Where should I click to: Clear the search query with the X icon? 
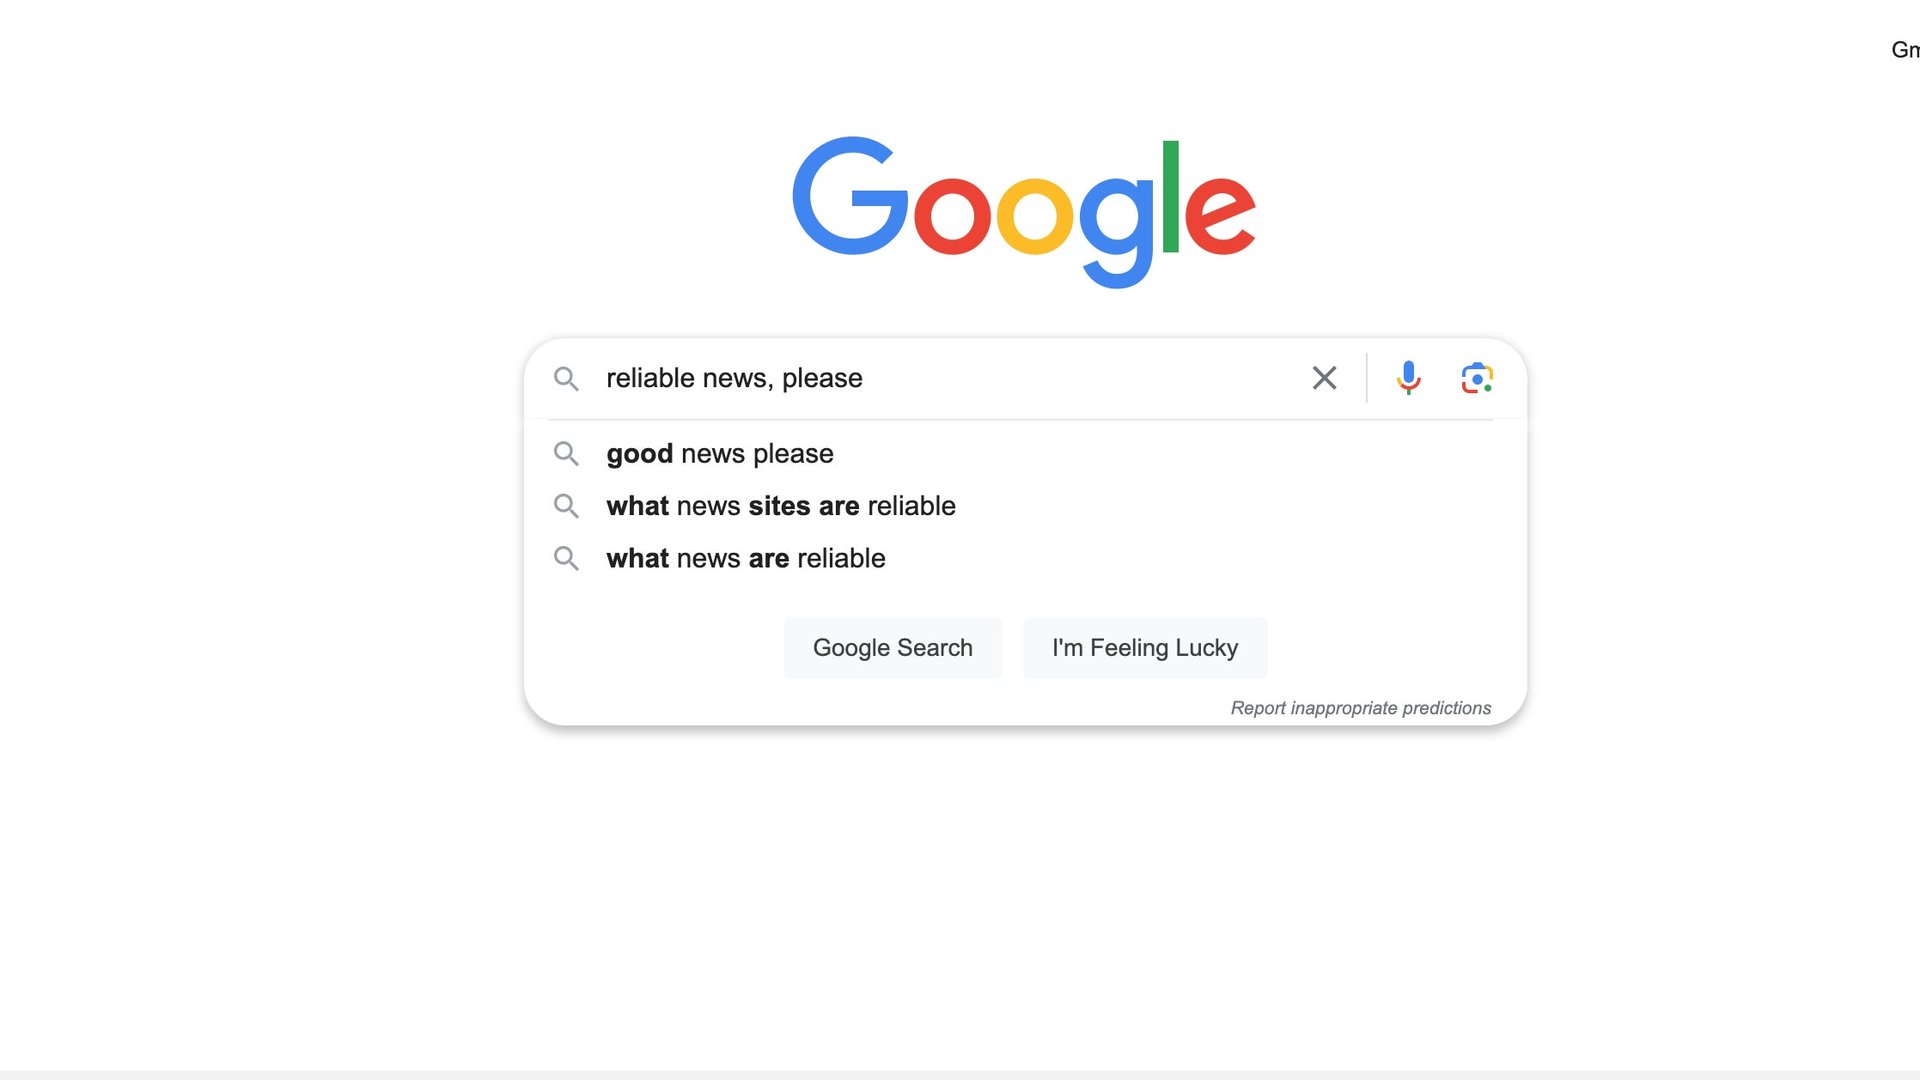tap(1324, 378)
